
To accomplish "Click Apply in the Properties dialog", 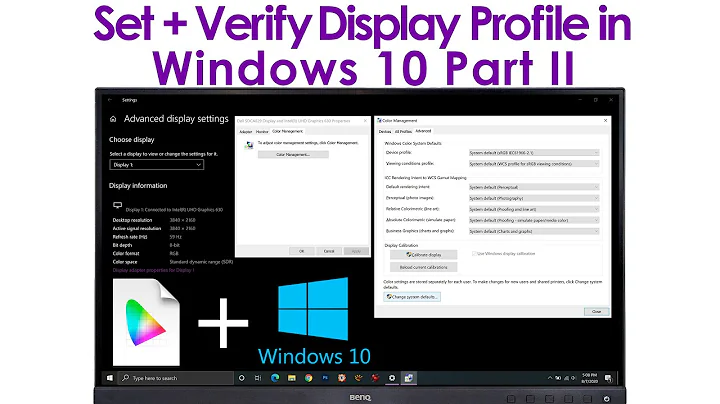I will 356,251.
